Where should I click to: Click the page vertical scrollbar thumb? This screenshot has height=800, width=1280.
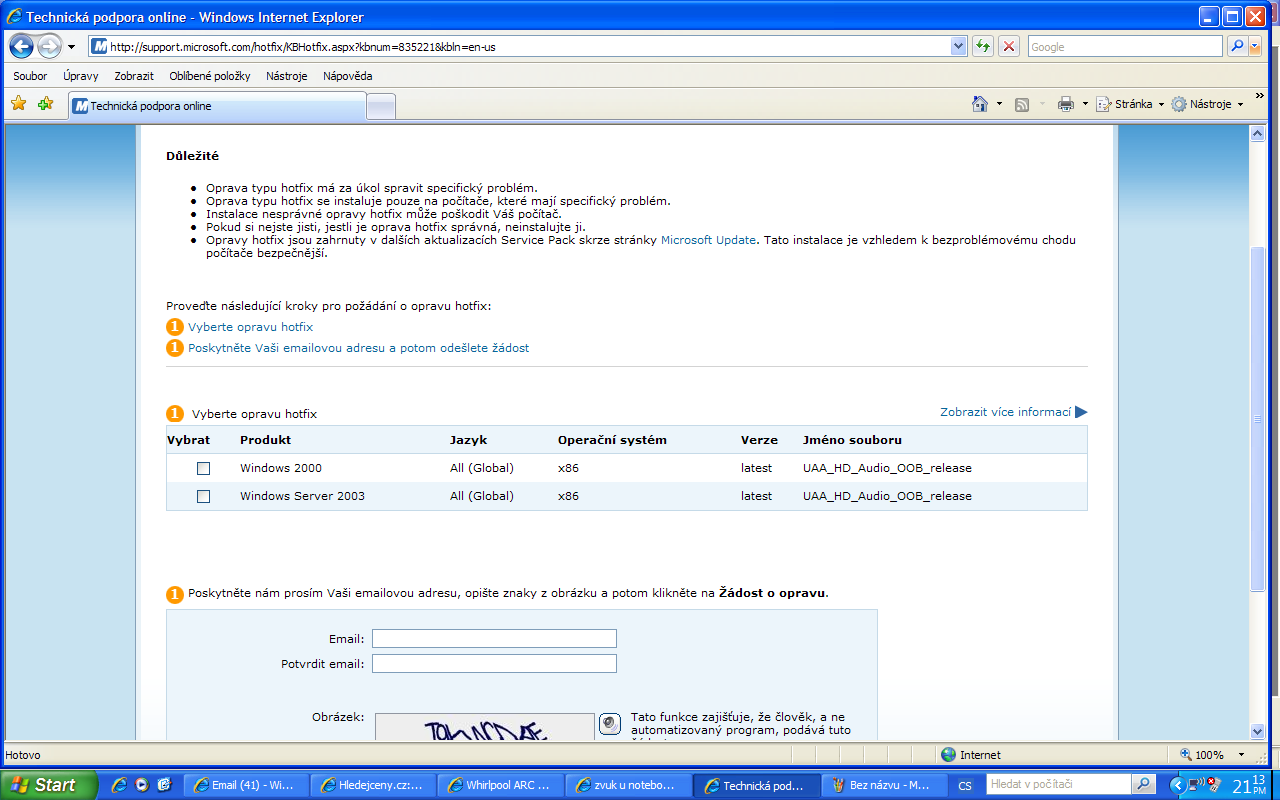tap(1258, 419)
